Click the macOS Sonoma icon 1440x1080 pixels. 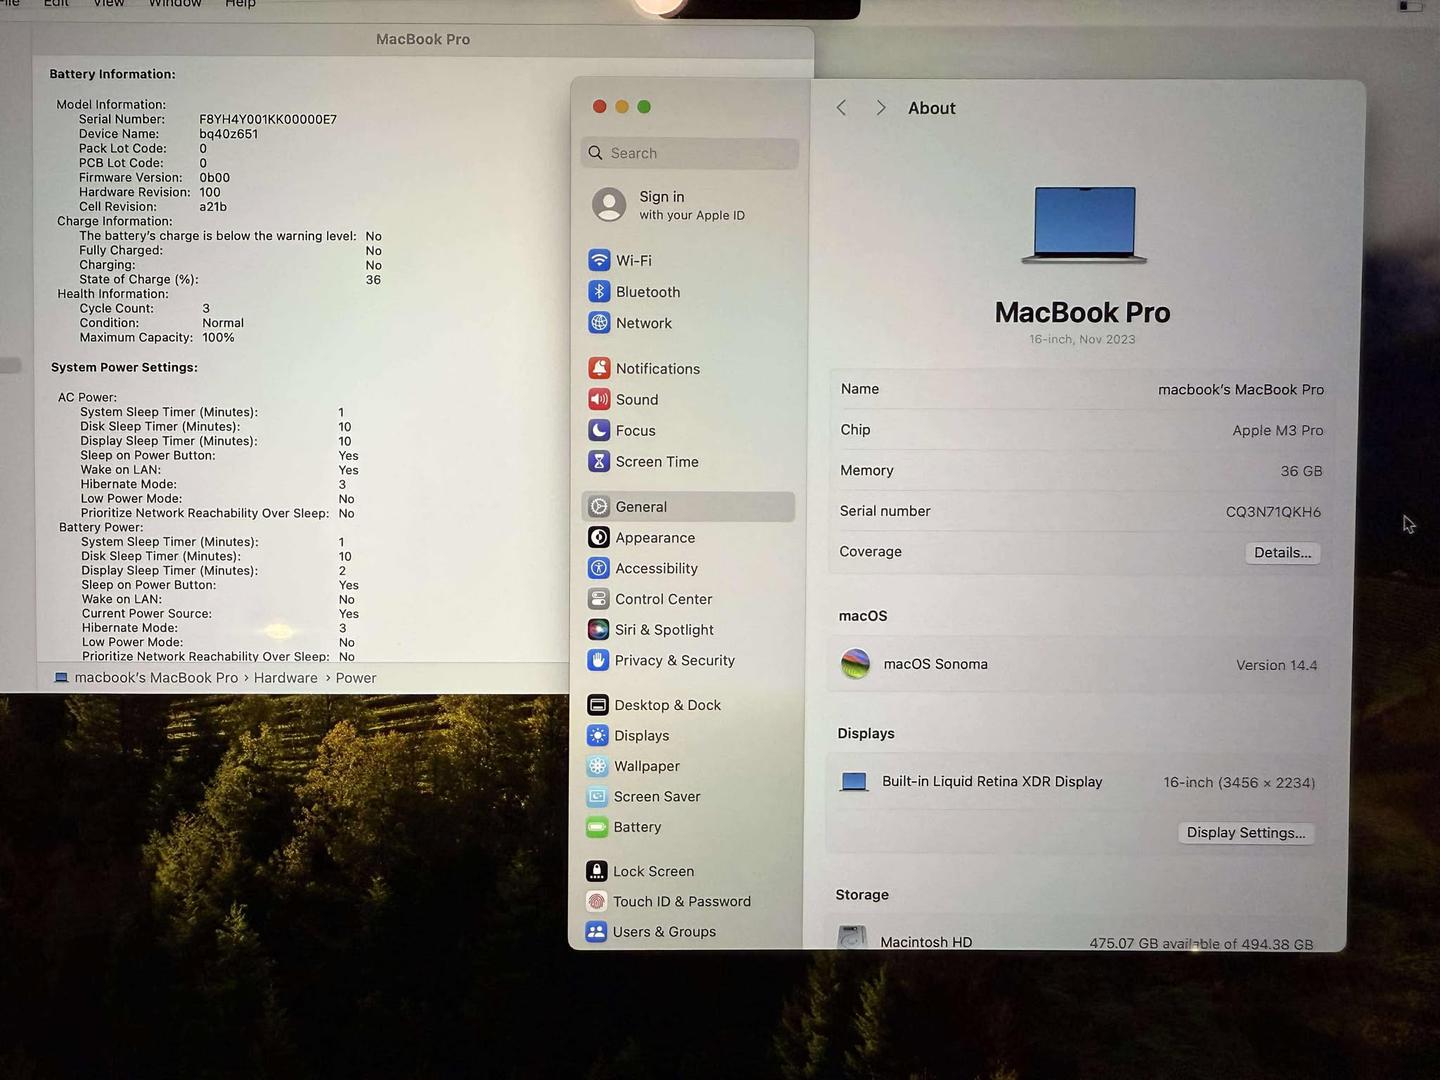855,664
